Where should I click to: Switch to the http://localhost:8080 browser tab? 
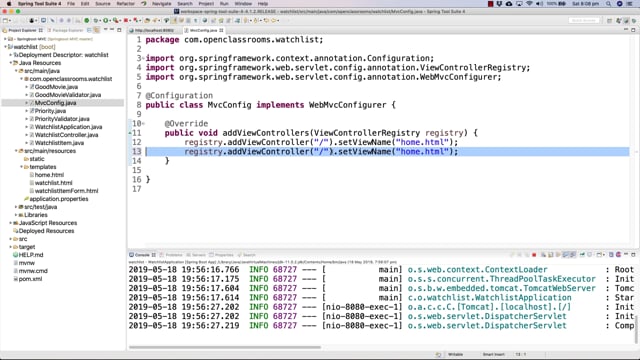tap(153, 30)
